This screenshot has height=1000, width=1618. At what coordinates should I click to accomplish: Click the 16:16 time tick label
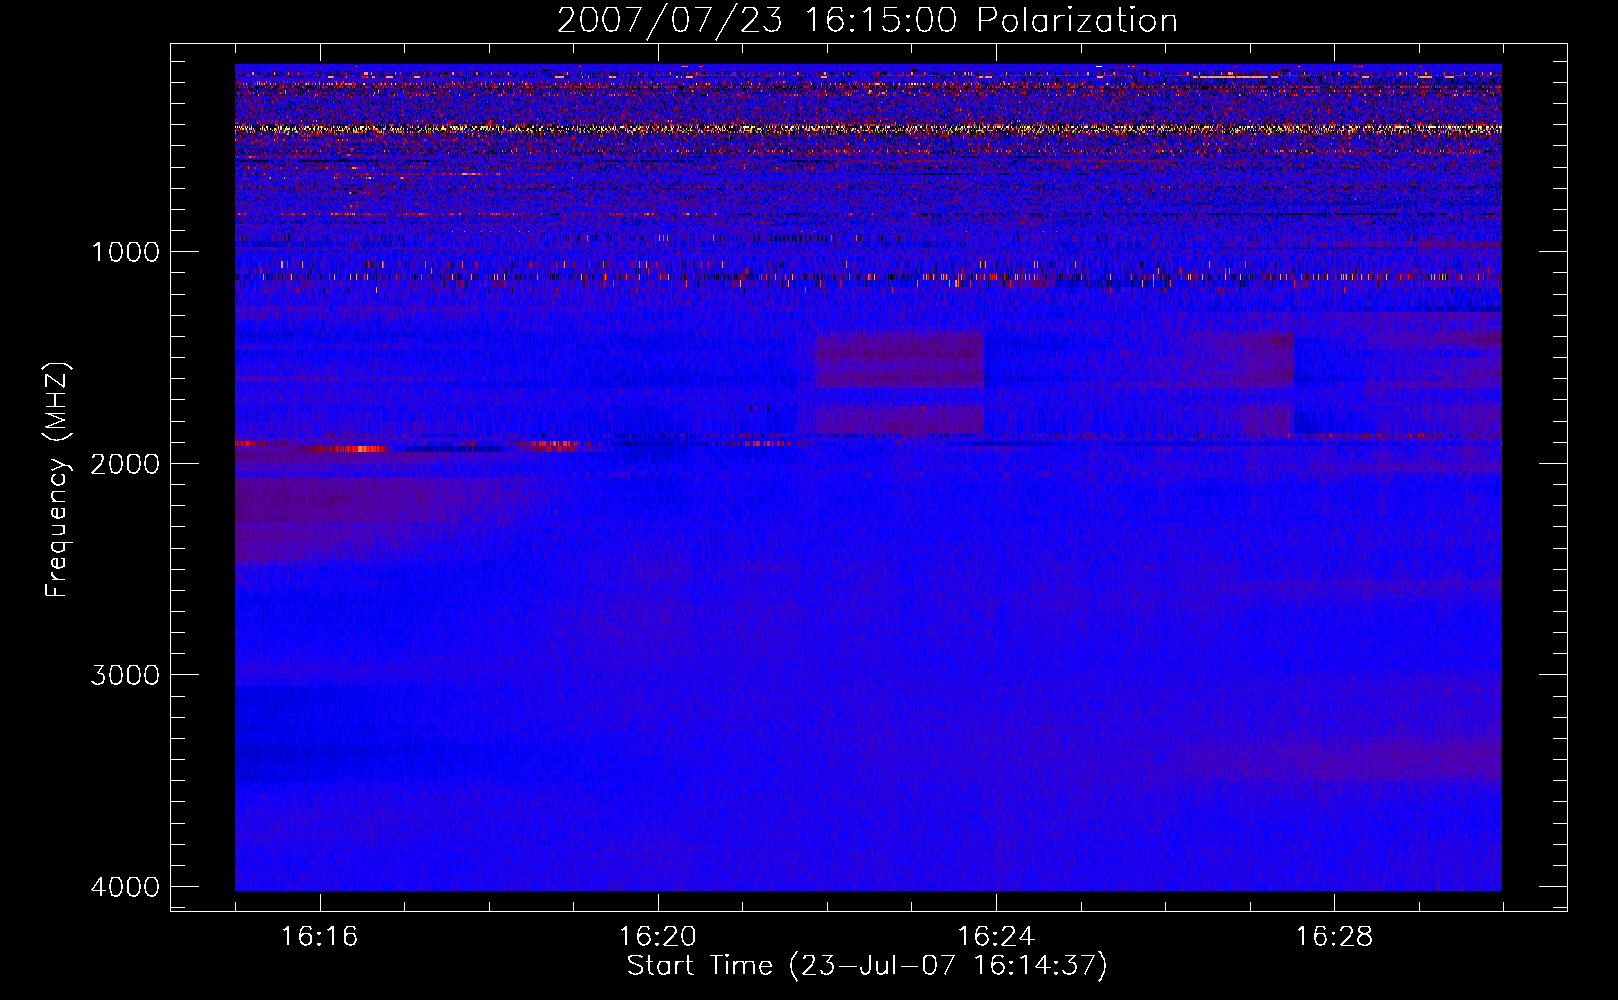click(x=319, y=937)
